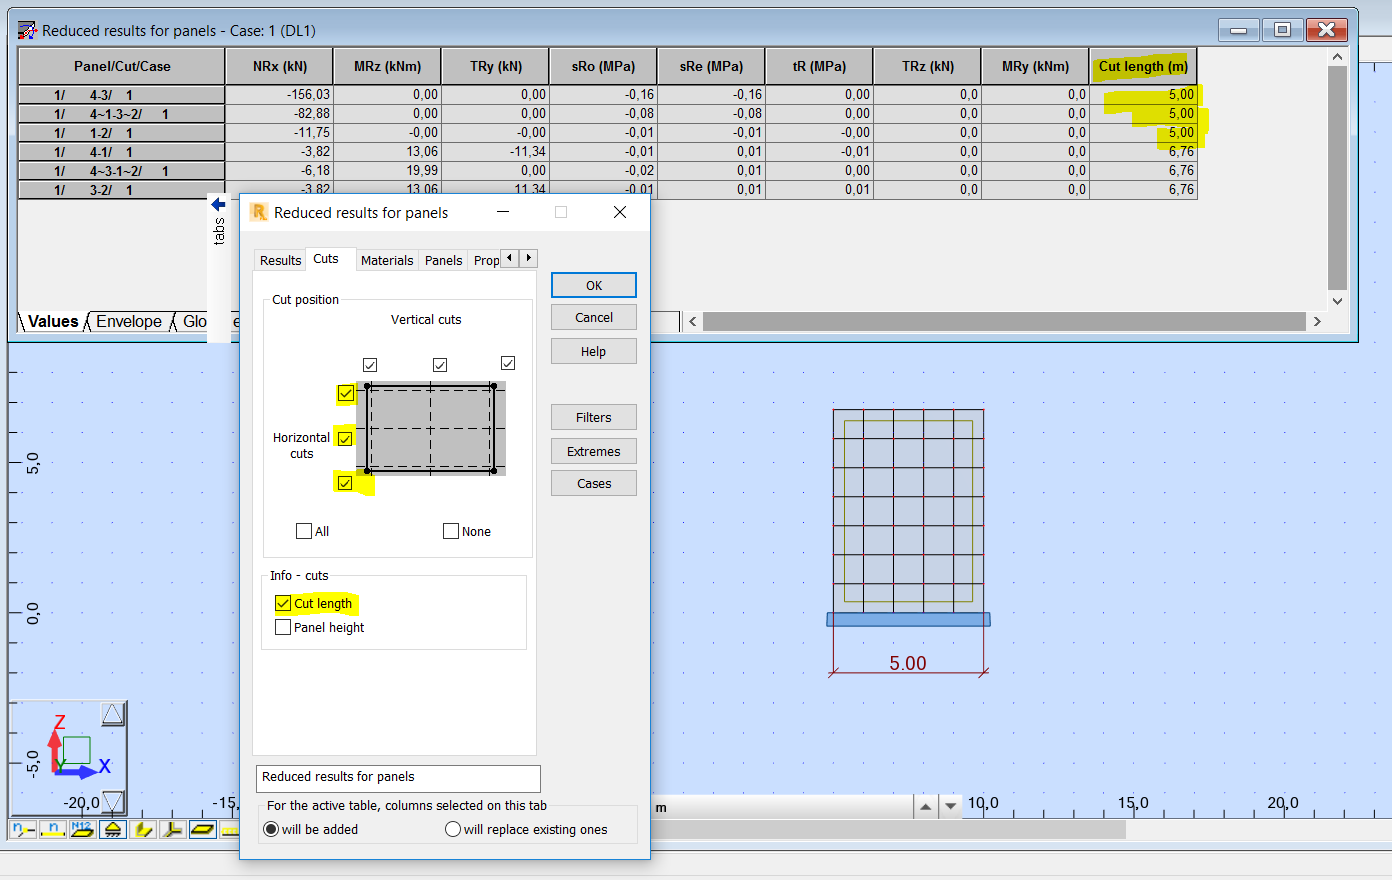This screenshot has width=1392, height=880.
Task: Click the Extremes button
Action: tap(593, 450)
